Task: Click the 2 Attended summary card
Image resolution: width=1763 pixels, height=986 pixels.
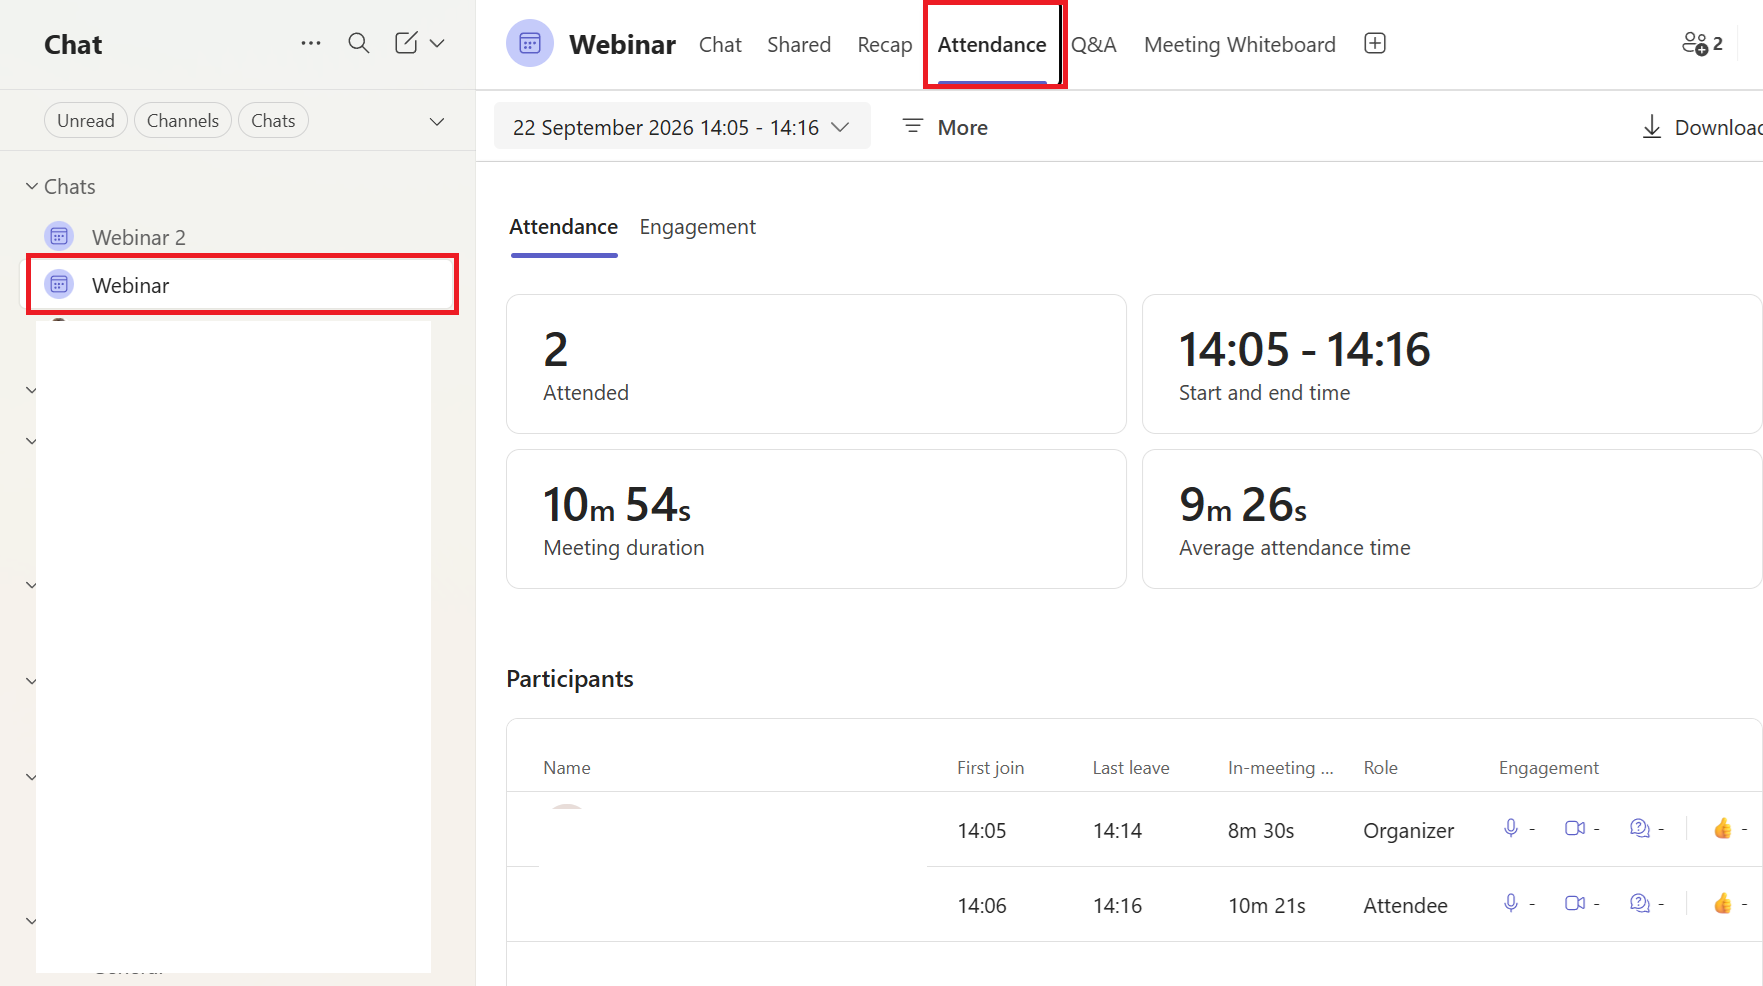Action: click(816, 364)
